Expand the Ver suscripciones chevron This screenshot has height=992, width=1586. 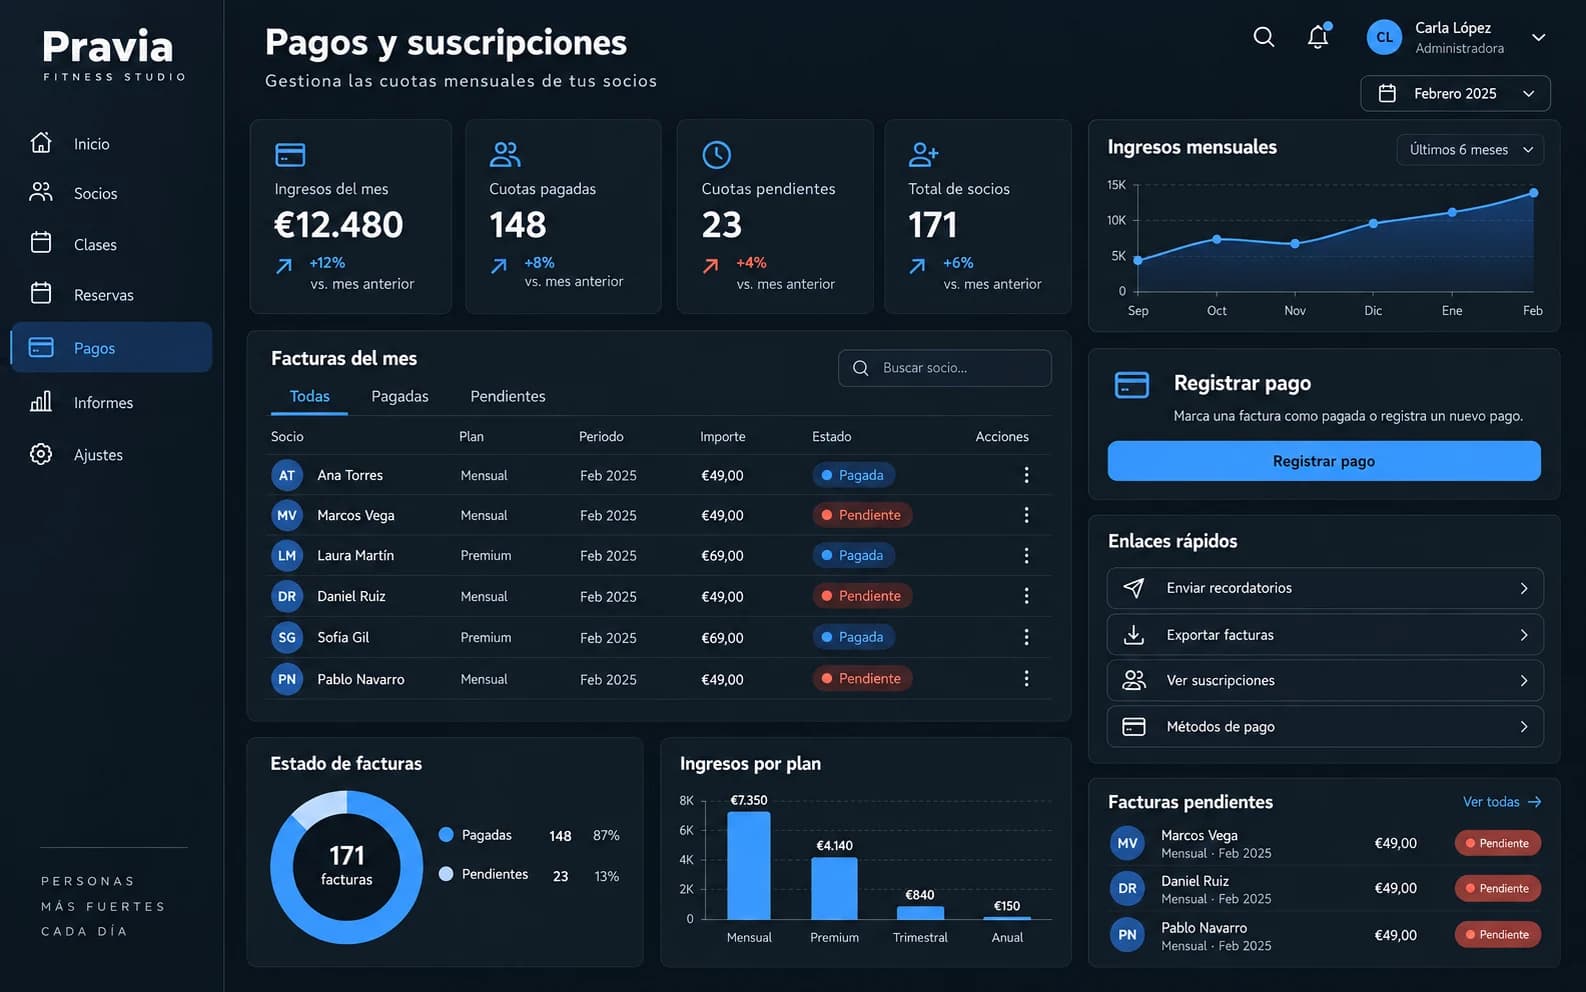pos(1524,681)
